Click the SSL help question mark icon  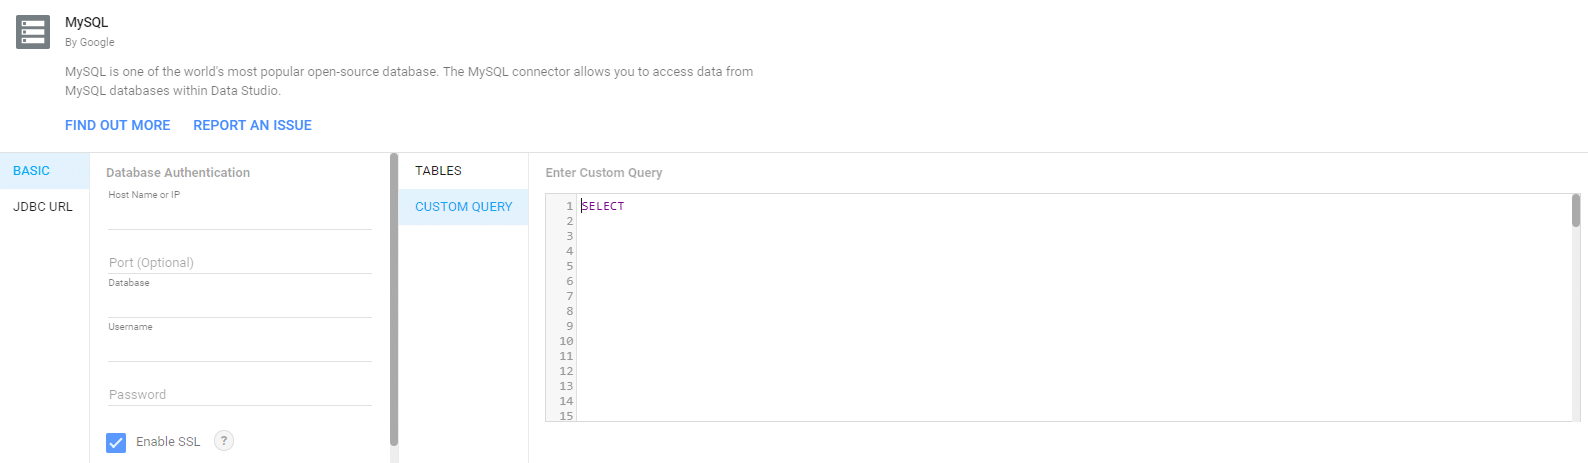(x=224, y=441)
